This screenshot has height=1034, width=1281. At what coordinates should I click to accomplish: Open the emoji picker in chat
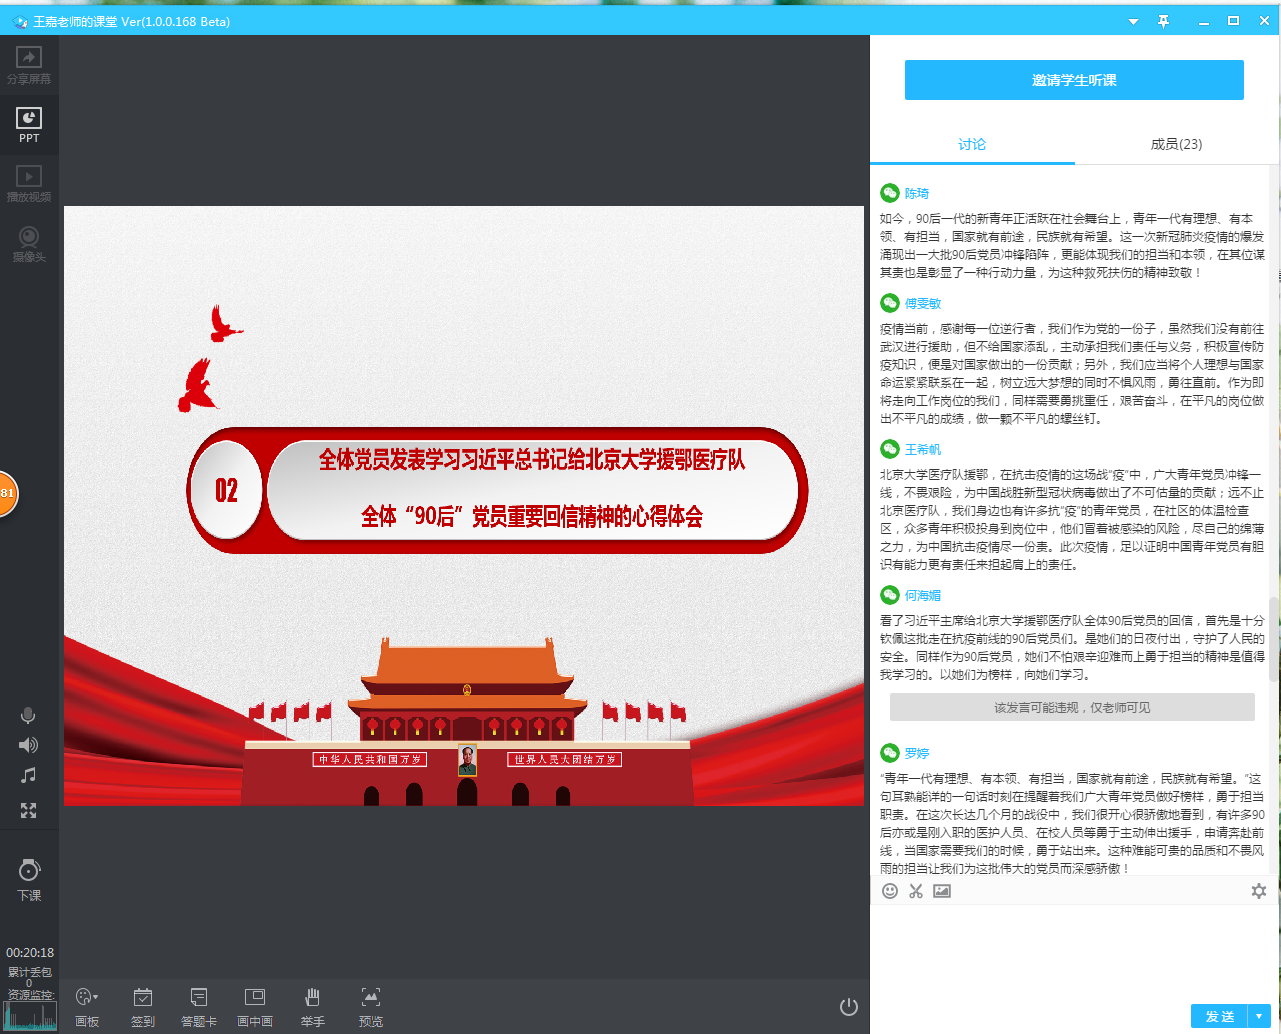click(890, 891)
